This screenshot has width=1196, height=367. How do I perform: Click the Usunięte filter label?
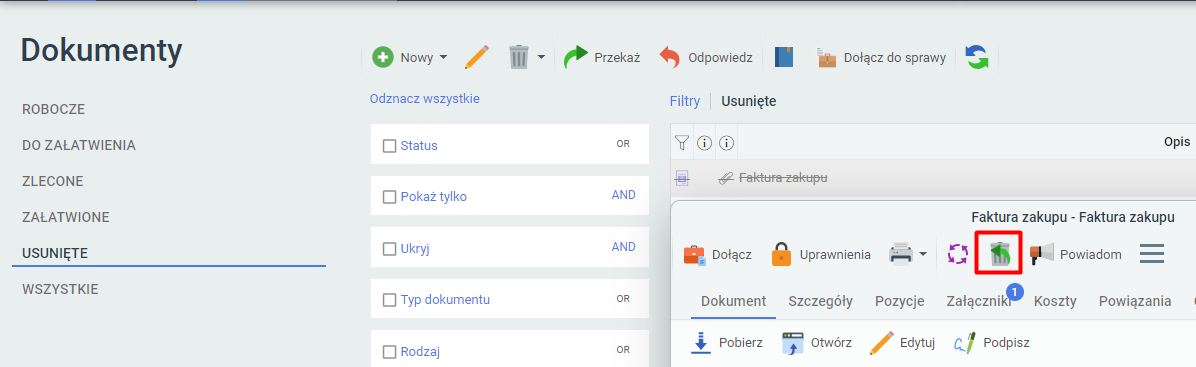click(x=749, y=101)
